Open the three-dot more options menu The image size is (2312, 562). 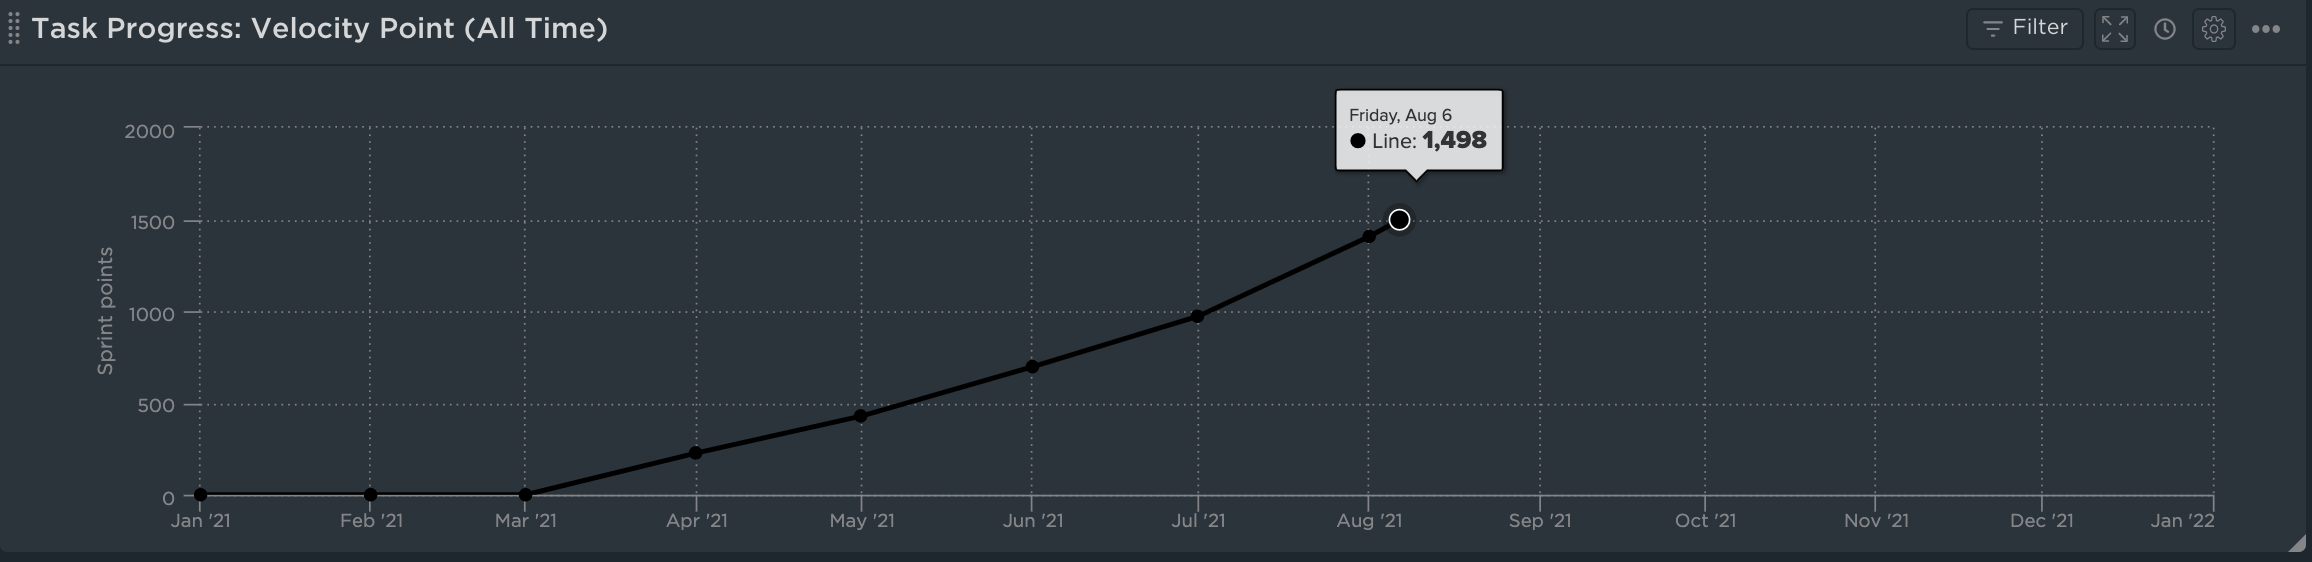click(x=2266, y=29)
